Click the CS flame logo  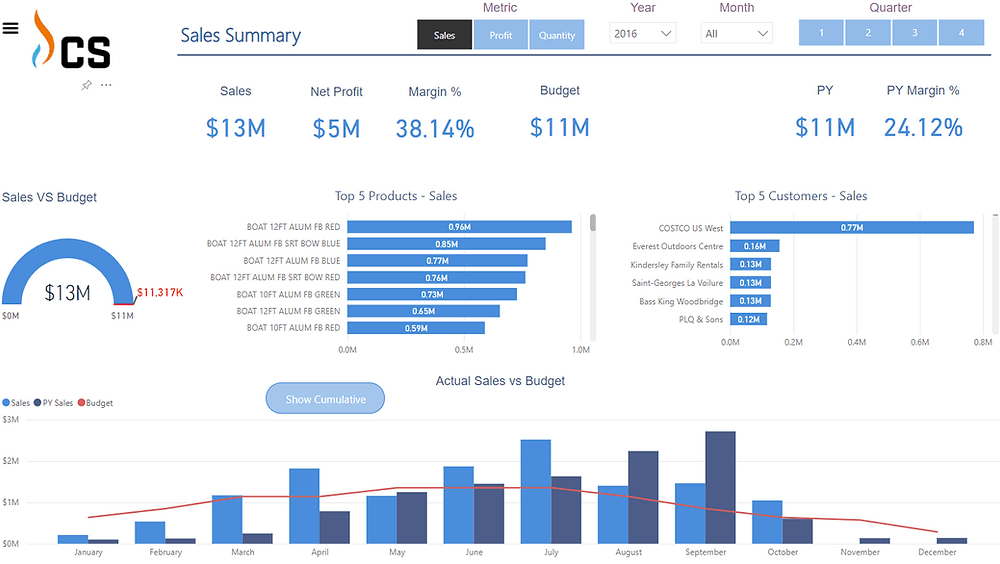pos(71,40)
